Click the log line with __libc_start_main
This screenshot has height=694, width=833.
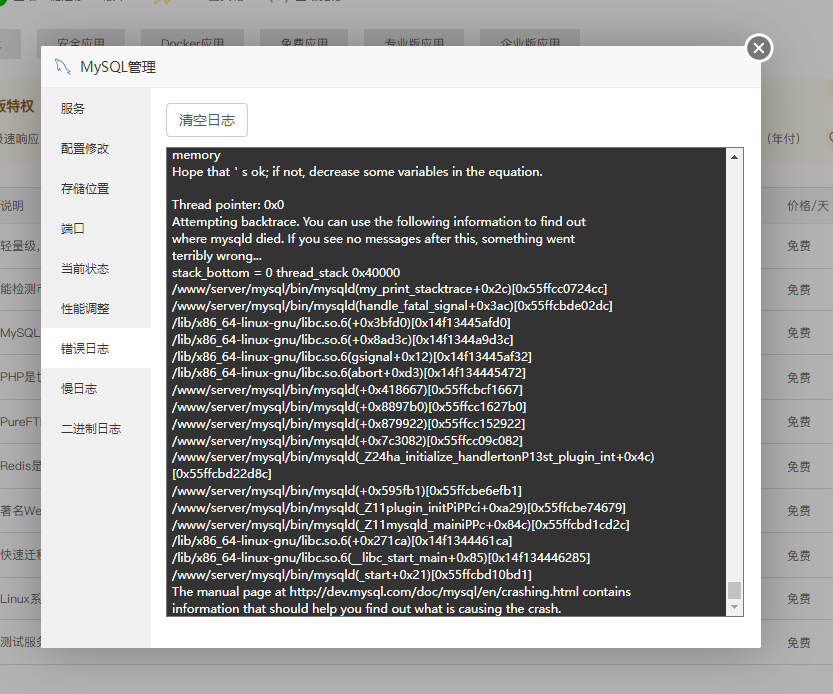pos(381,557)
